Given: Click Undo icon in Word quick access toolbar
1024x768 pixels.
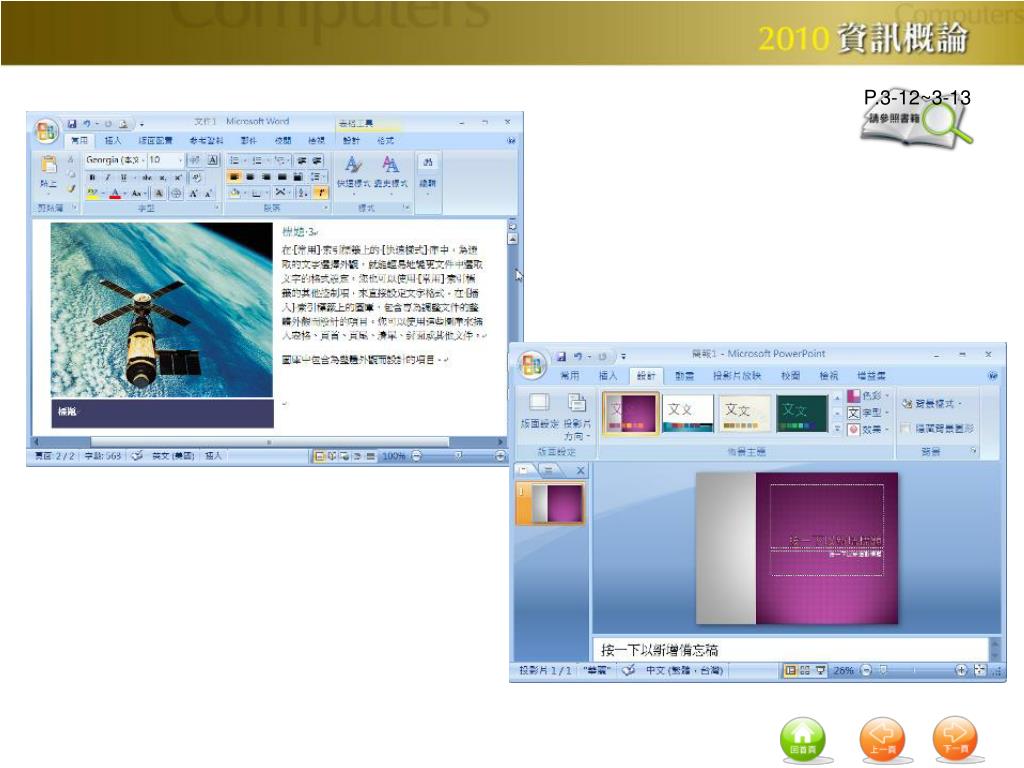Looking at the screenshot, I should click(x=87, y=123).
